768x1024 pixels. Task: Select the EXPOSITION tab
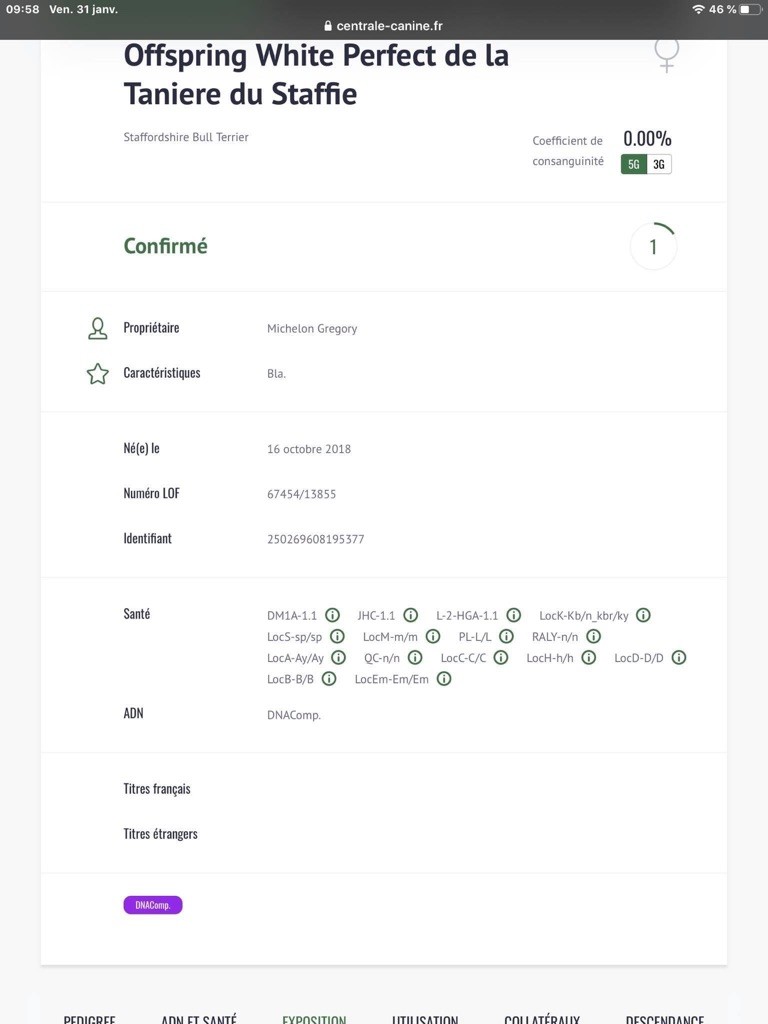pyautogui.click(x=314, y=1018)
